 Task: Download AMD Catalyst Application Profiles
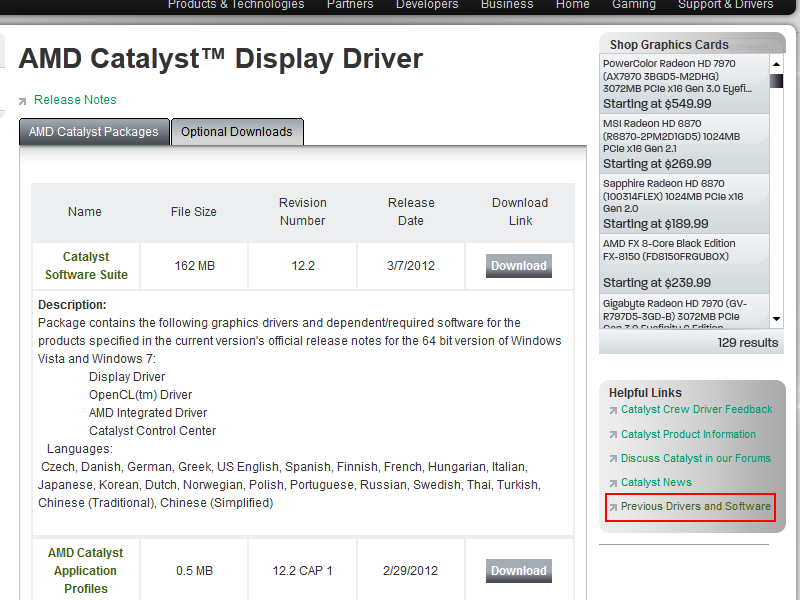[518, 570]
